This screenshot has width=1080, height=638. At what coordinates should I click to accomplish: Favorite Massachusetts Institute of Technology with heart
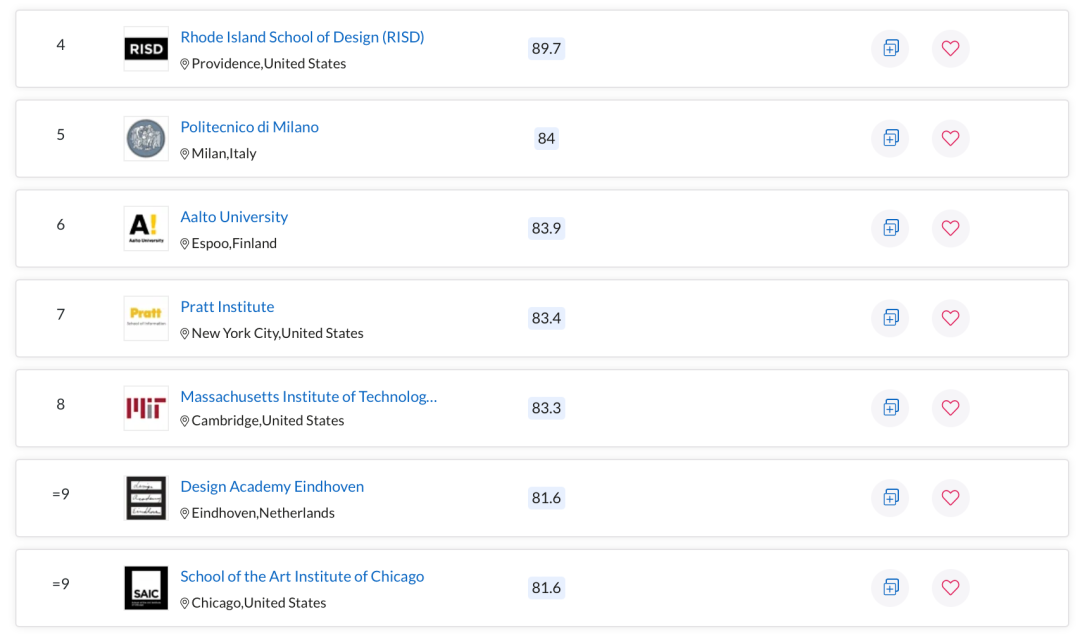click(951, 408)
